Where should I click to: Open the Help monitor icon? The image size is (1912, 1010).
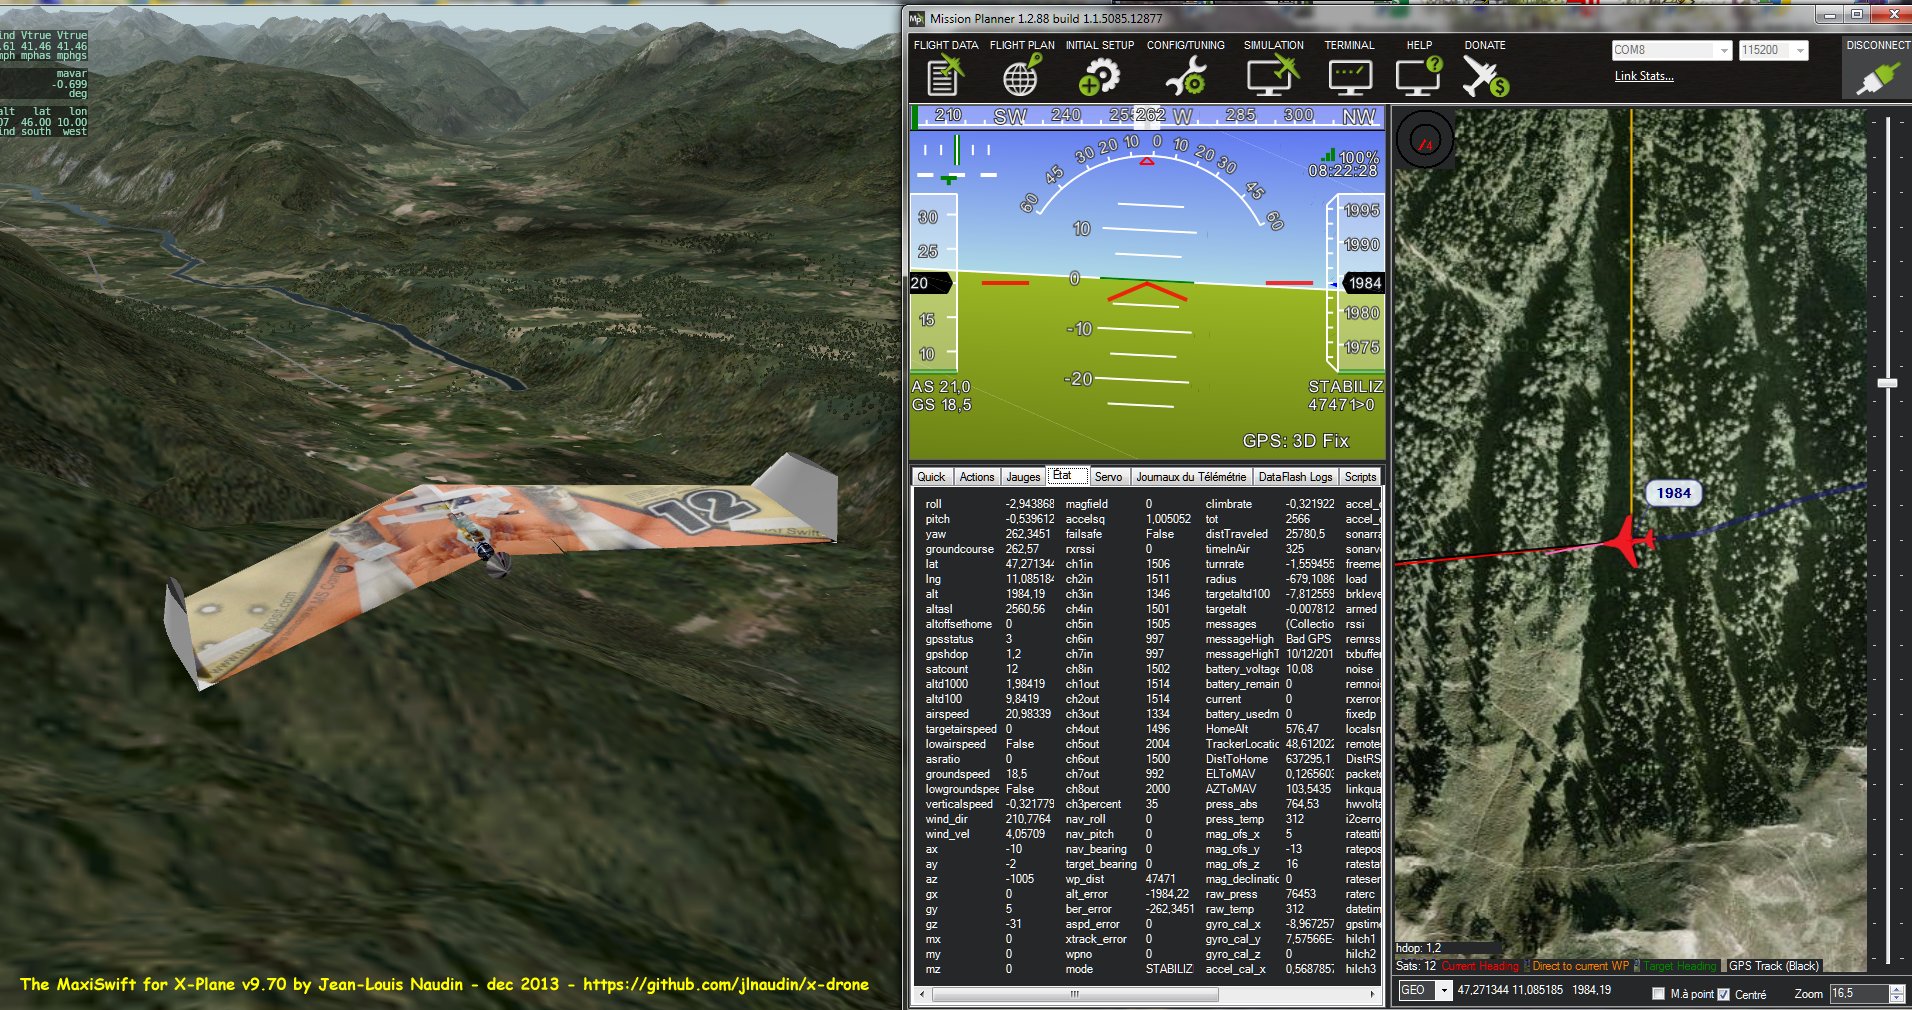click(1419, 76)
